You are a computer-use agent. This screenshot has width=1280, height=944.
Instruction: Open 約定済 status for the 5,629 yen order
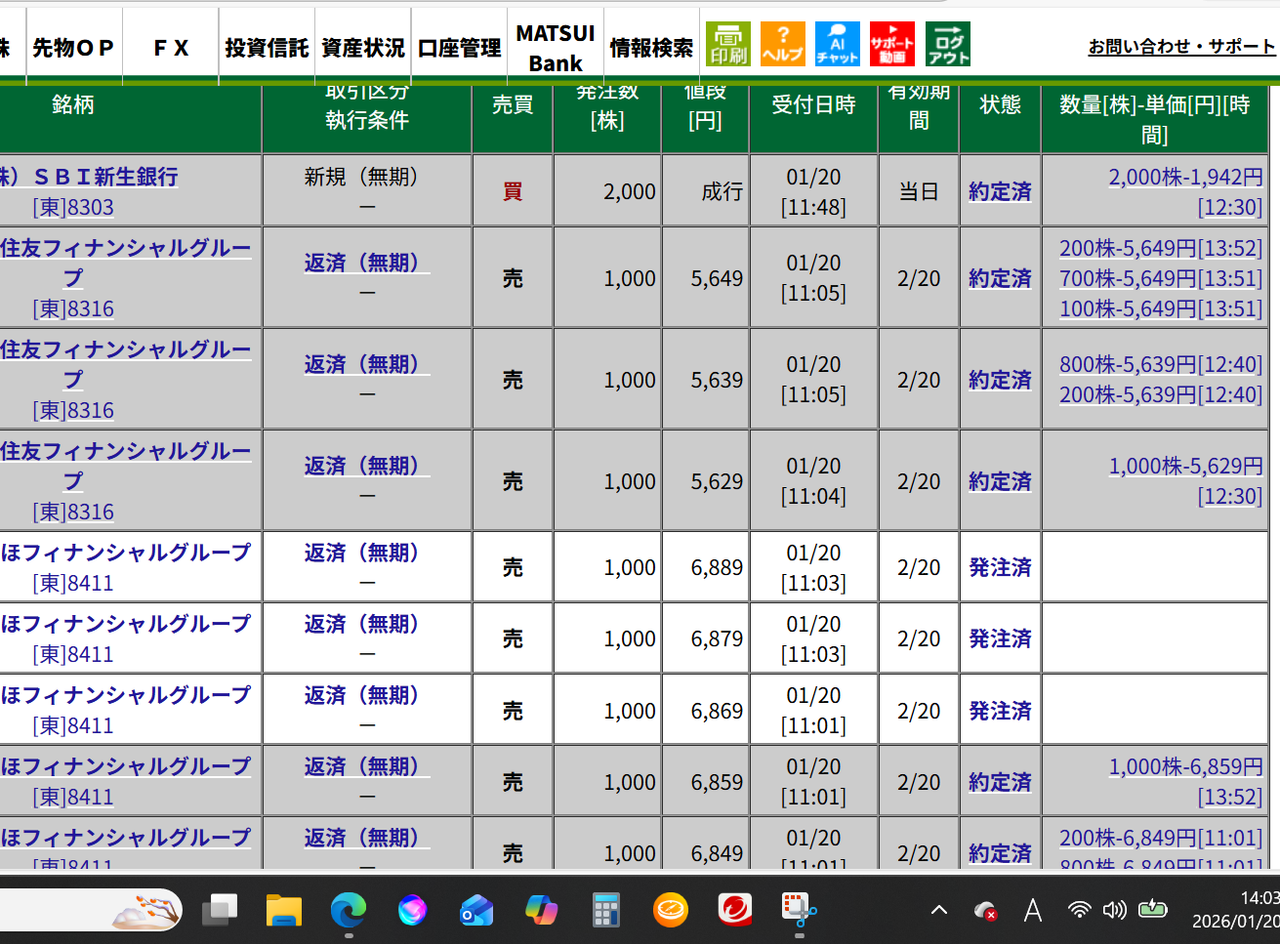[1000, 482]
